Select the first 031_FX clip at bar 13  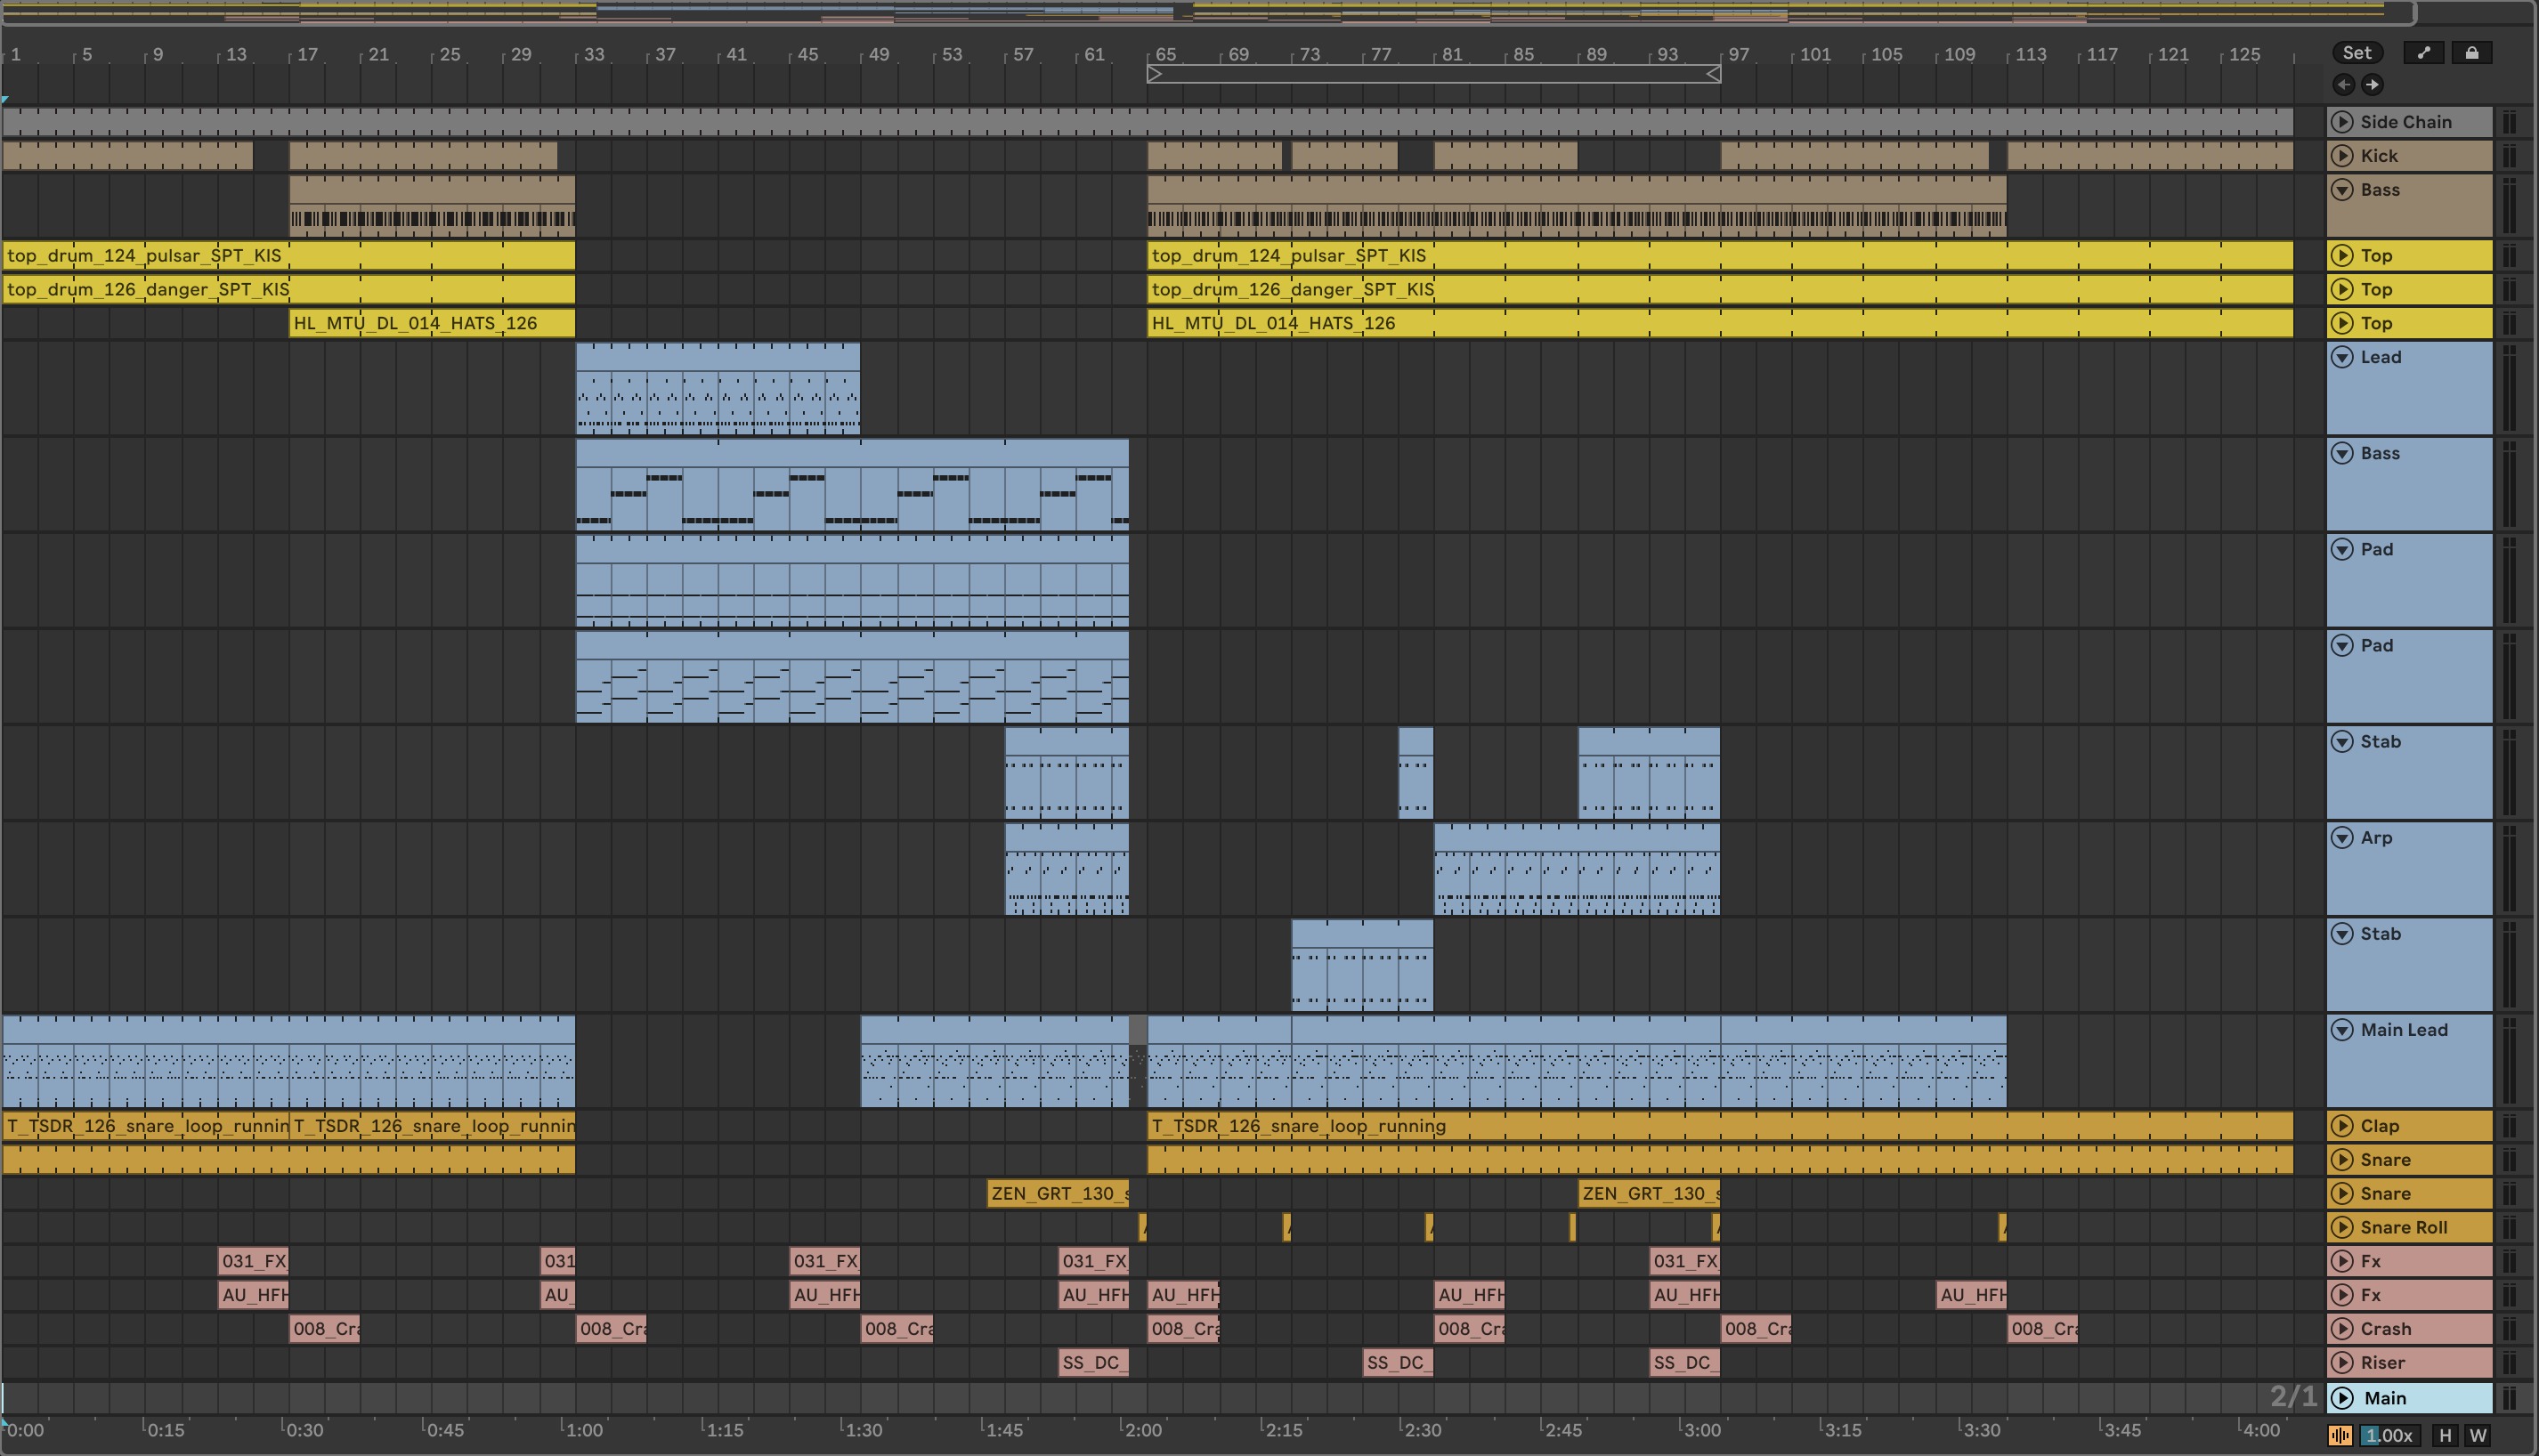pyautogui.click(x=253, y=1261)
